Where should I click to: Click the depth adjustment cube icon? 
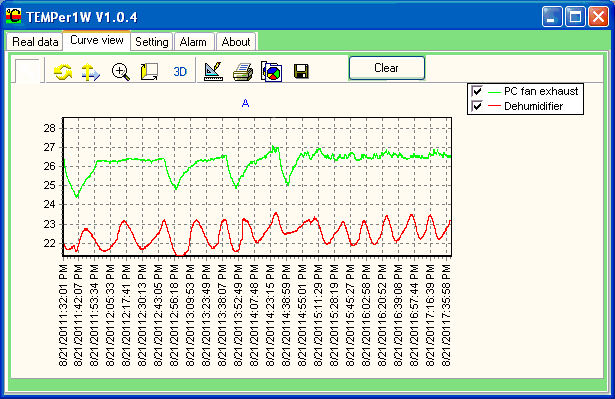pos(149,72)
